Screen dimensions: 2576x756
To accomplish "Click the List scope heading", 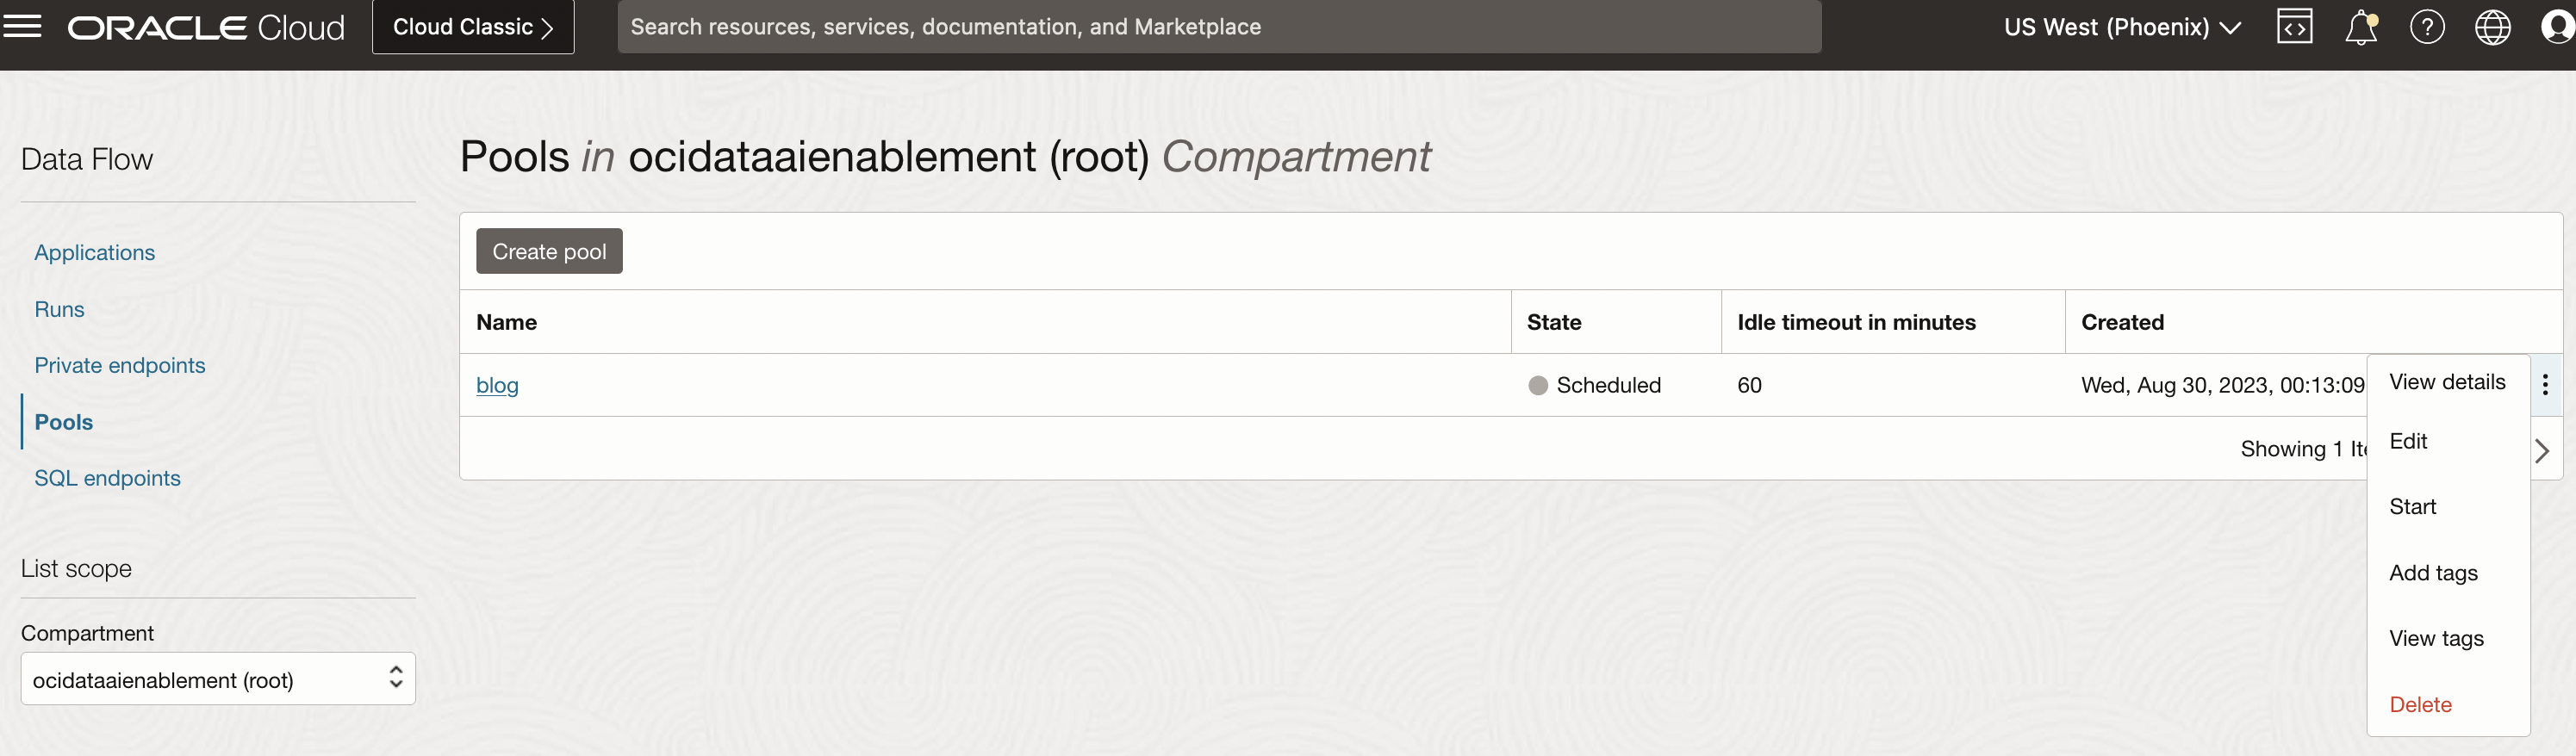I will pyautogui.click(x=76, y=568).
